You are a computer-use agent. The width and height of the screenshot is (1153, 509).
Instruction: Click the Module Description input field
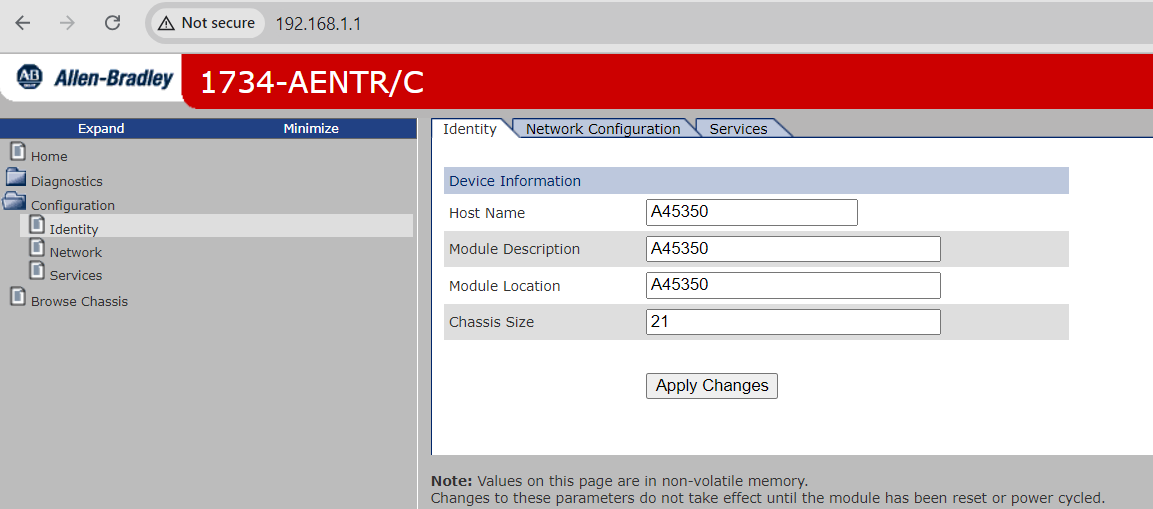click(x=793, y=249)
